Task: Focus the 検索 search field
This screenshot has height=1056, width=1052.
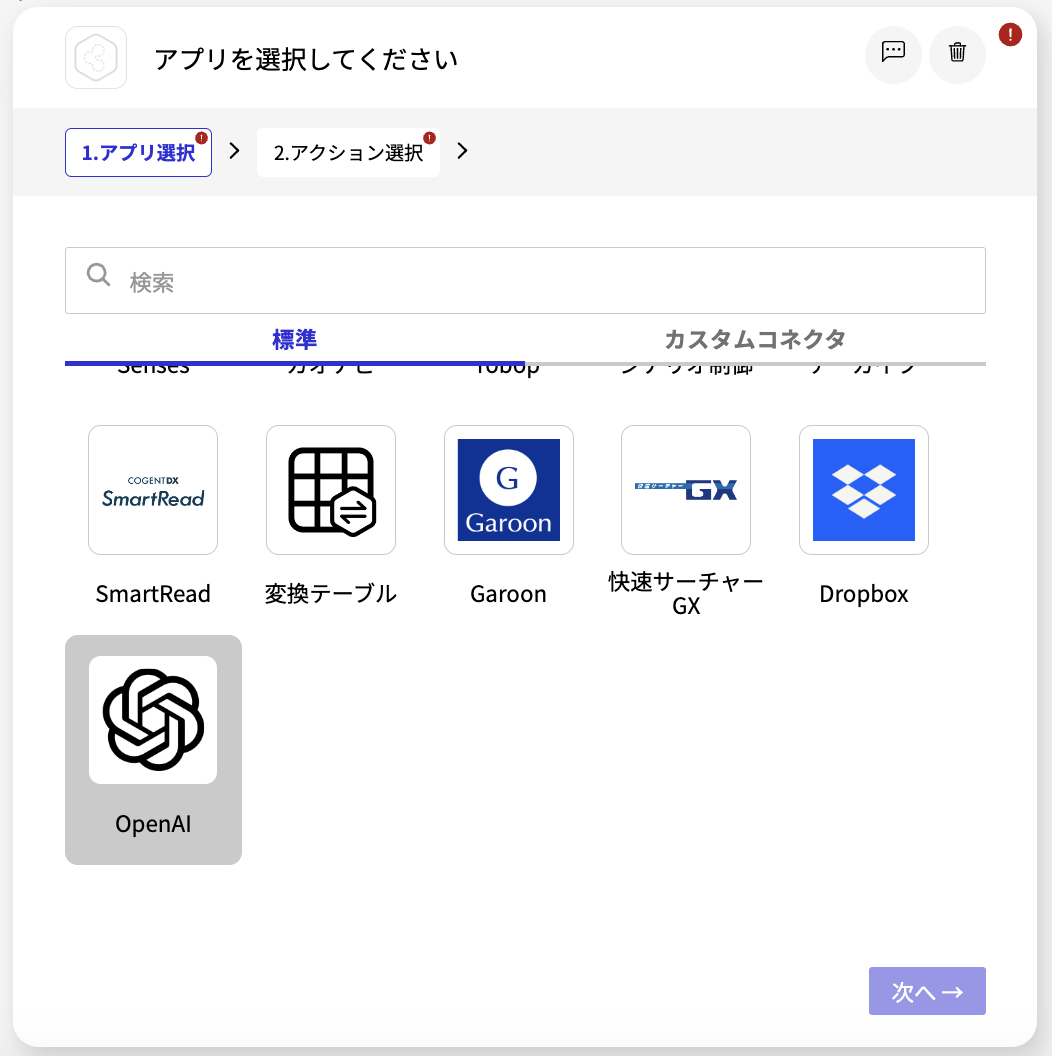Action: (525, 280)
